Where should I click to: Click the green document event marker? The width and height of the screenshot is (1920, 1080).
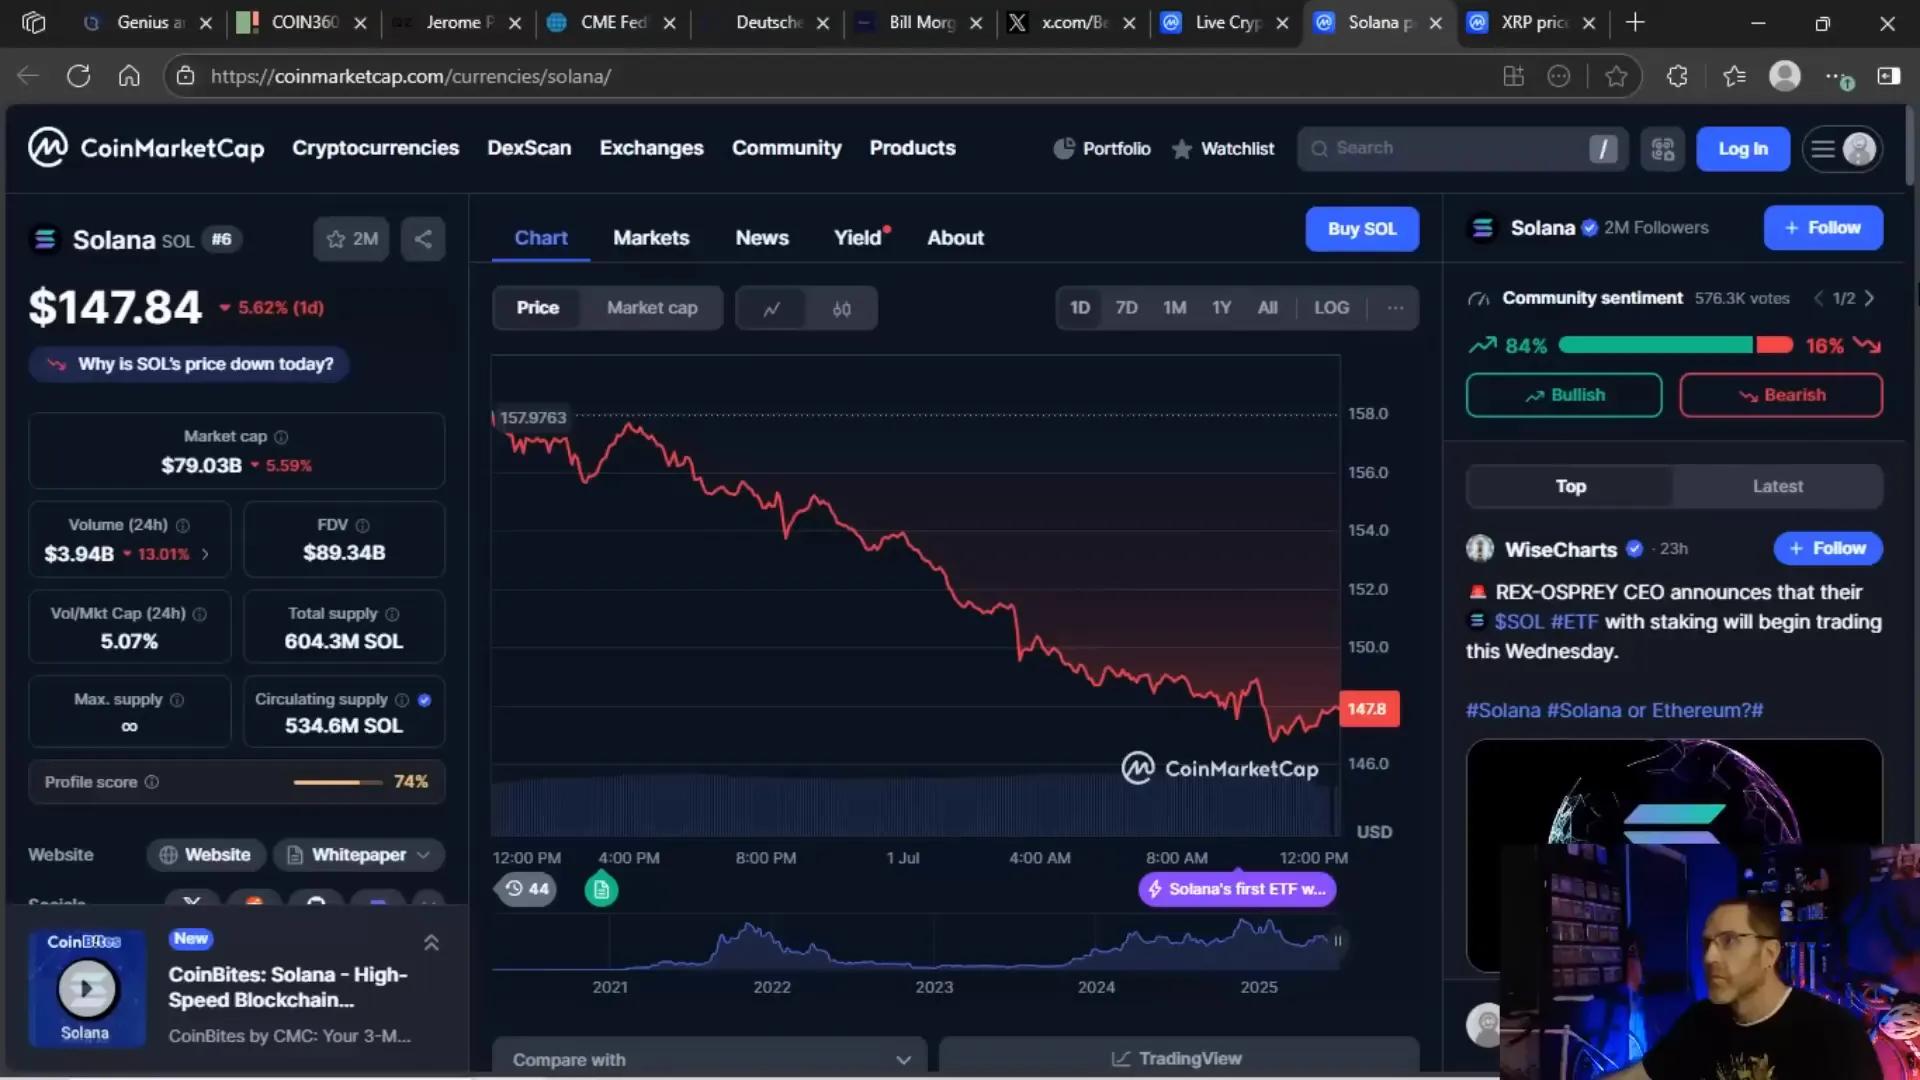[601, 889]
